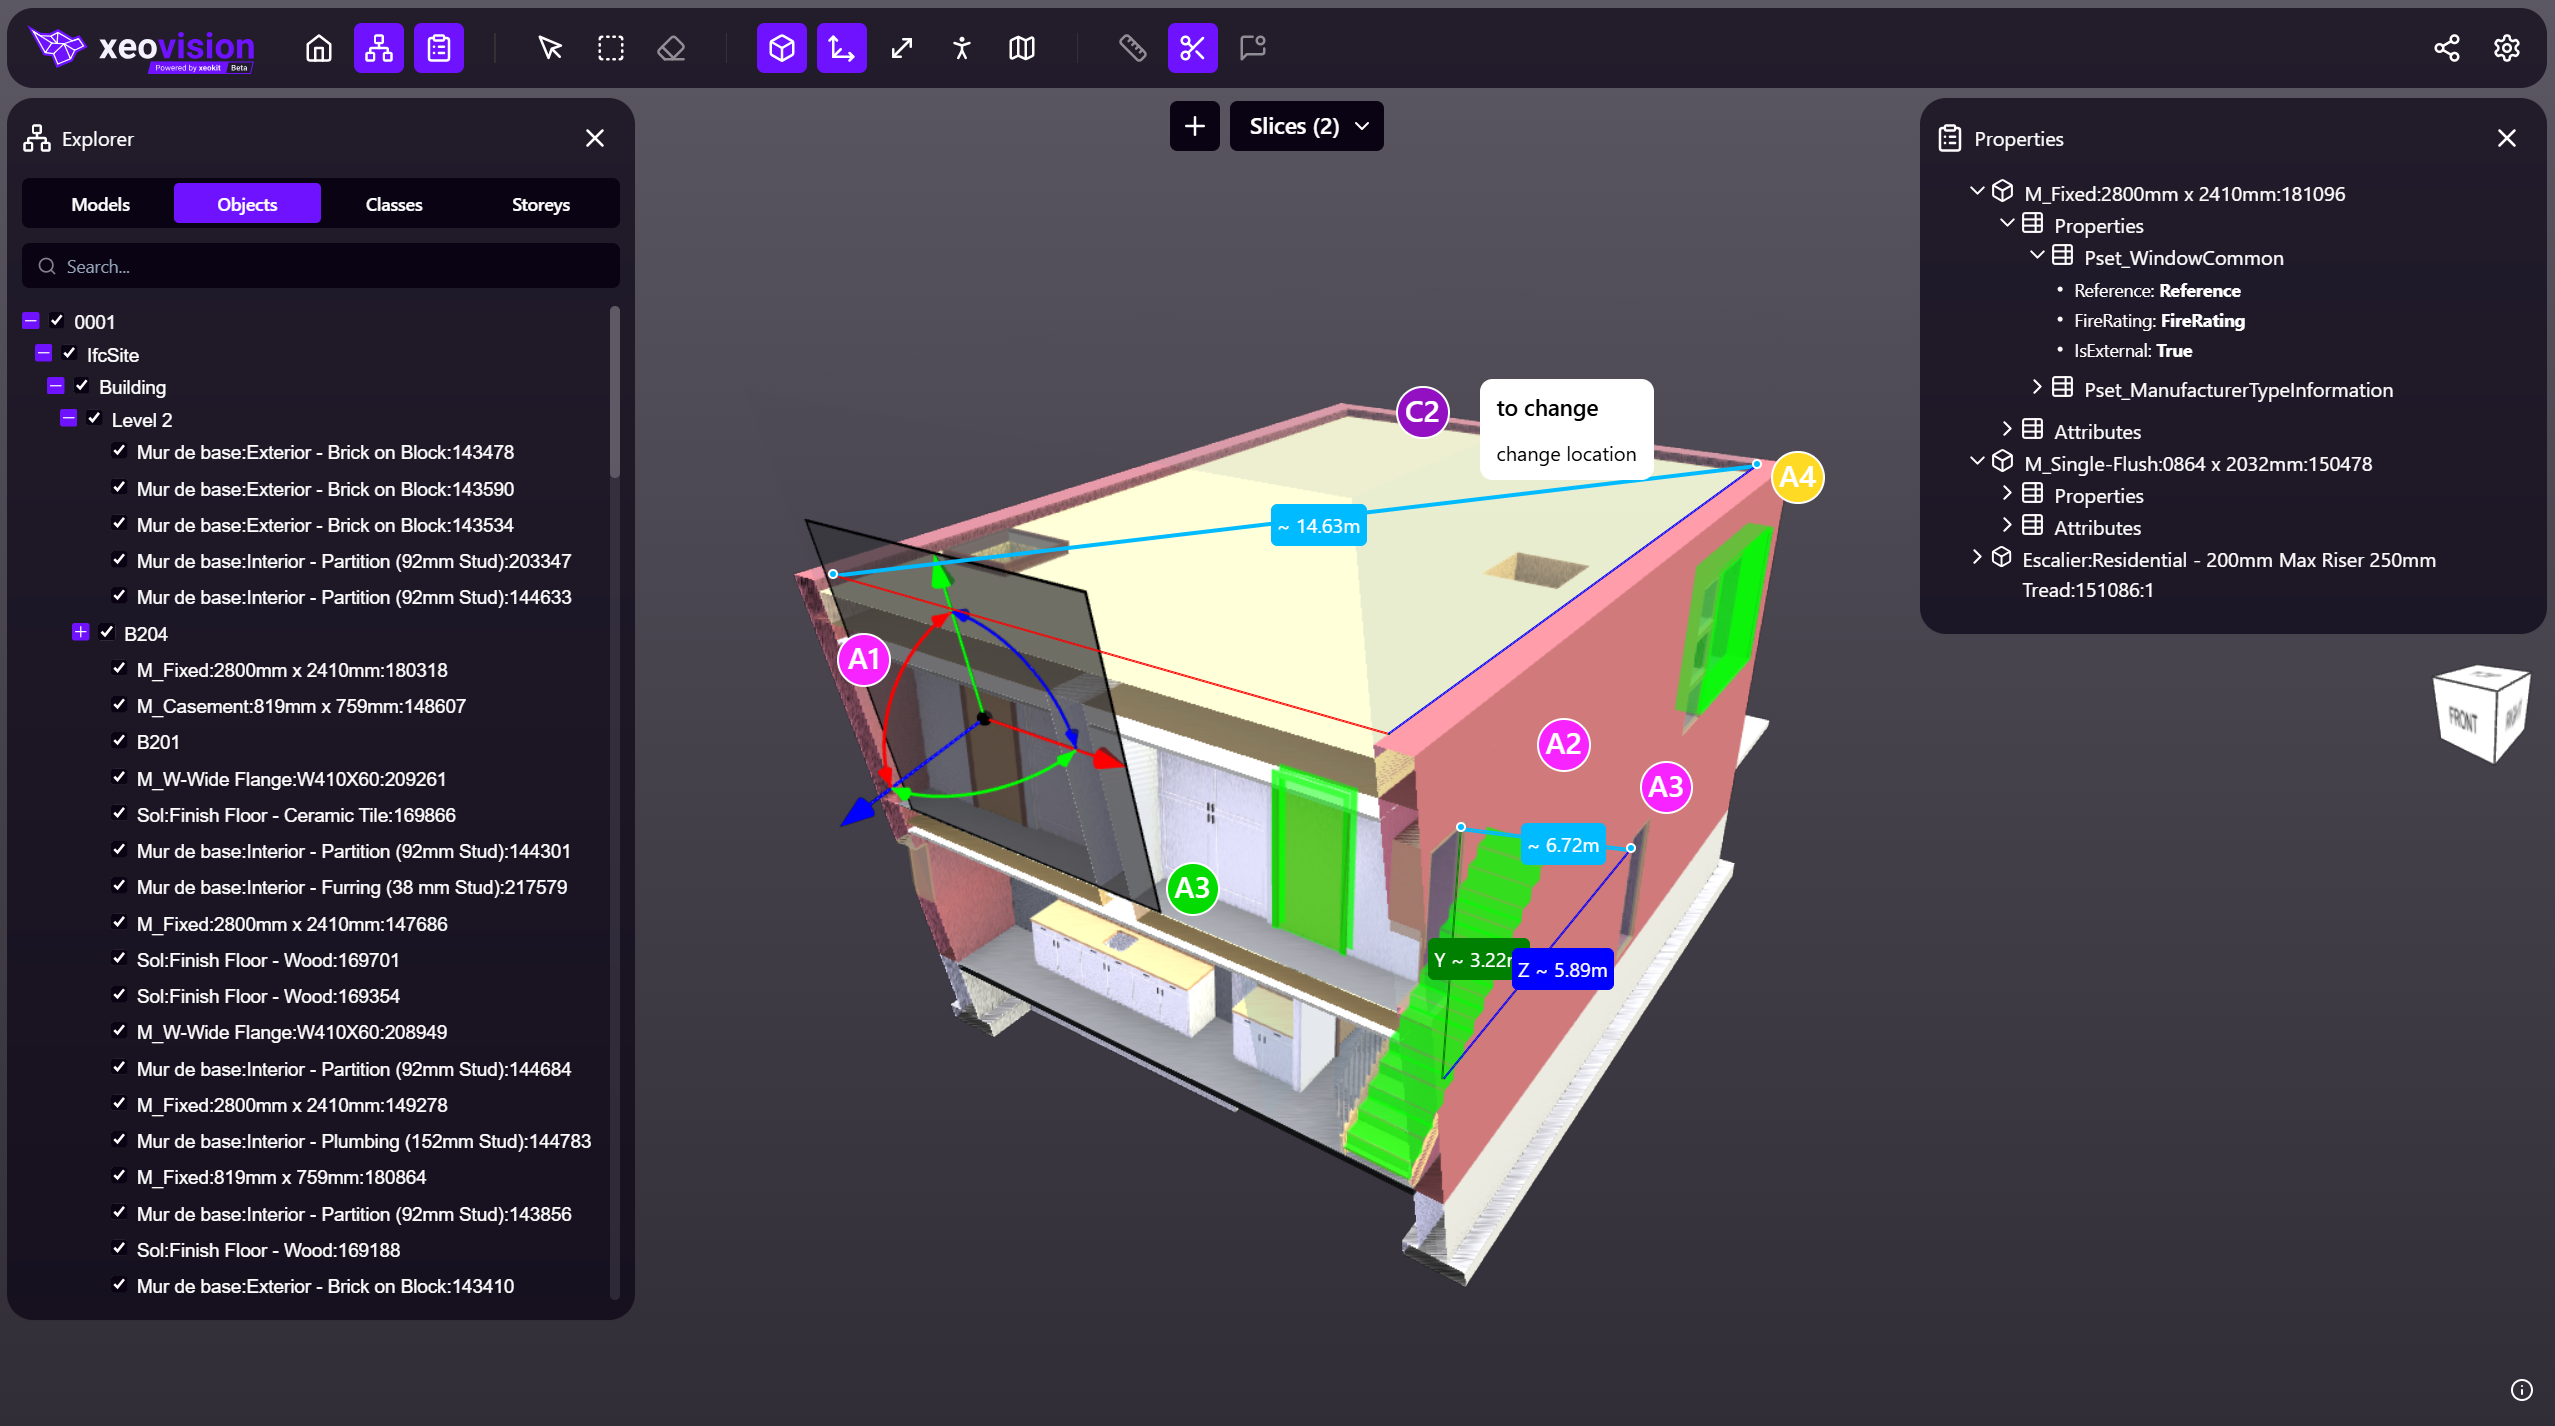Open the Slices (2) dropdown
This screenshot has width=2555, height=1426.
tap(1306, 126)
